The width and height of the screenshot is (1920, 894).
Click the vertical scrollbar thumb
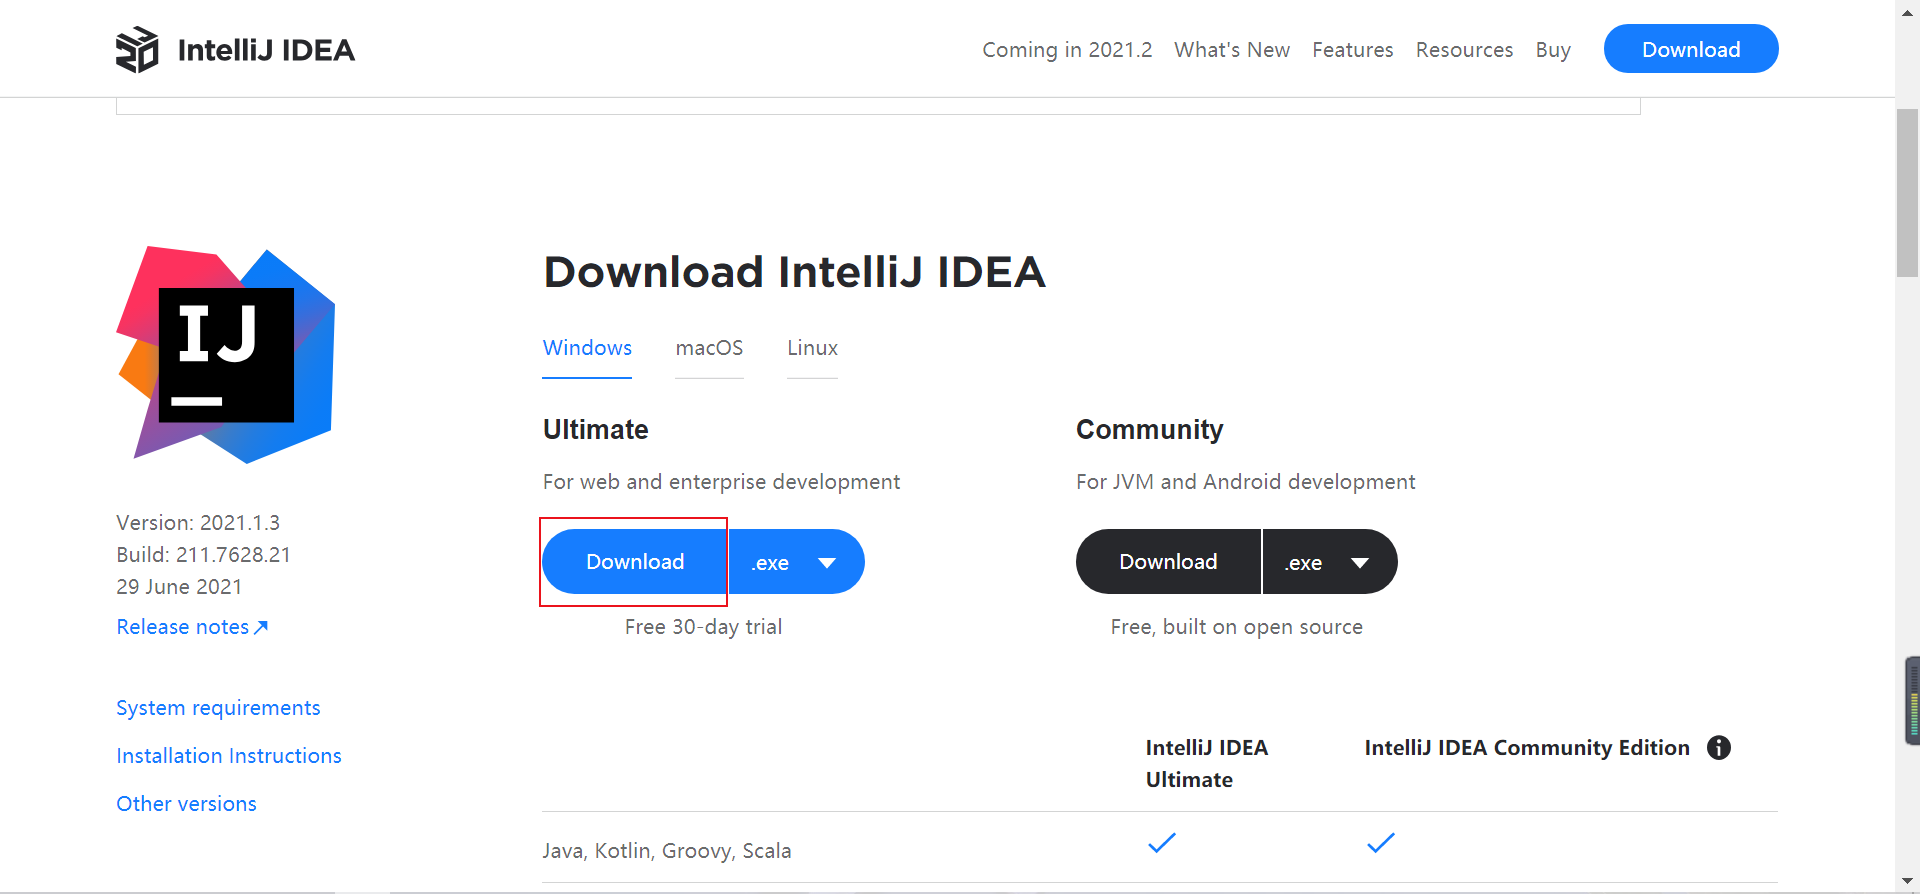pos(1907,192)
